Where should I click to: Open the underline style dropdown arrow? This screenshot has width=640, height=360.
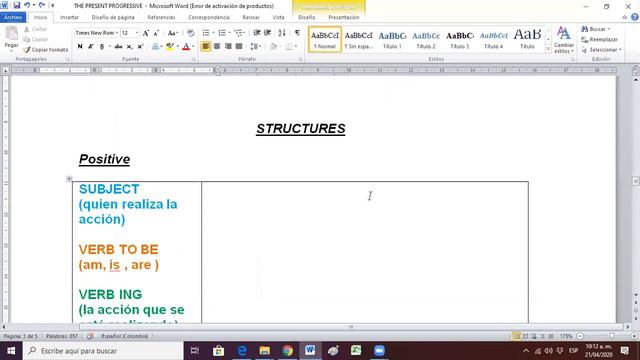pos(109,47)
